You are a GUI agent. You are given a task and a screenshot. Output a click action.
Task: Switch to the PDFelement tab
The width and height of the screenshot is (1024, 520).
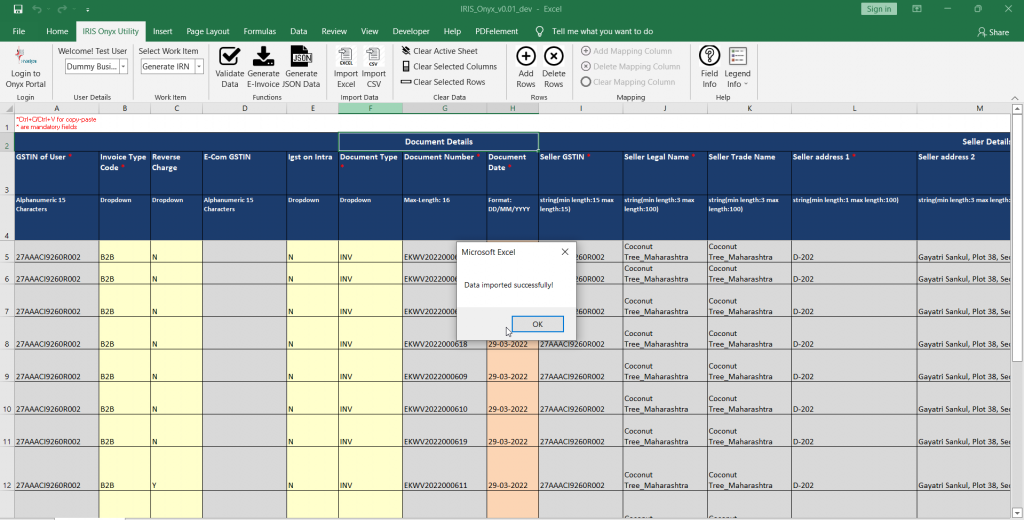496,31
